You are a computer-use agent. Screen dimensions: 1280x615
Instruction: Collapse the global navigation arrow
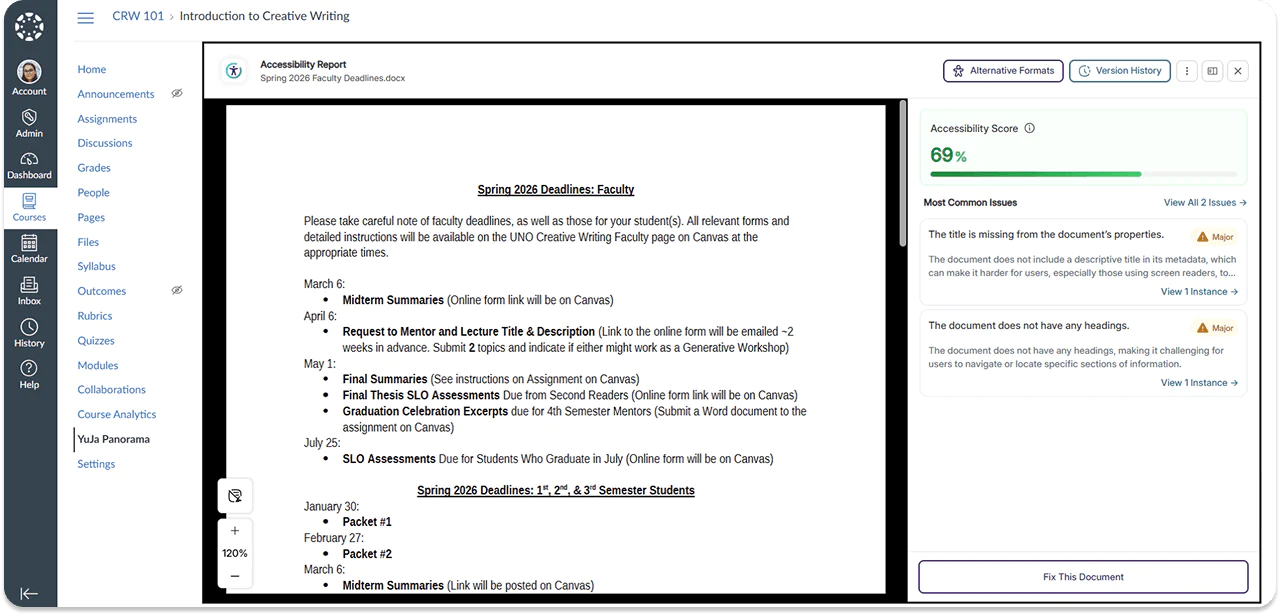pos(29,593)
